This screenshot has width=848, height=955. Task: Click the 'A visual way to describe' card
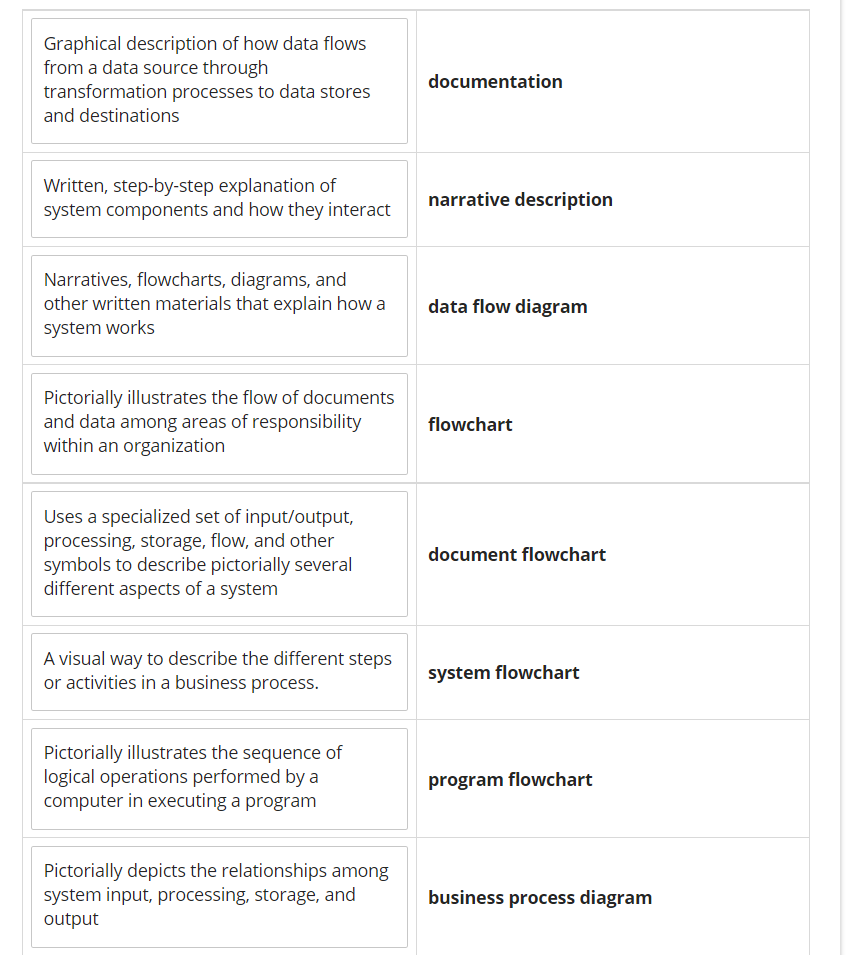click(219, 671)
